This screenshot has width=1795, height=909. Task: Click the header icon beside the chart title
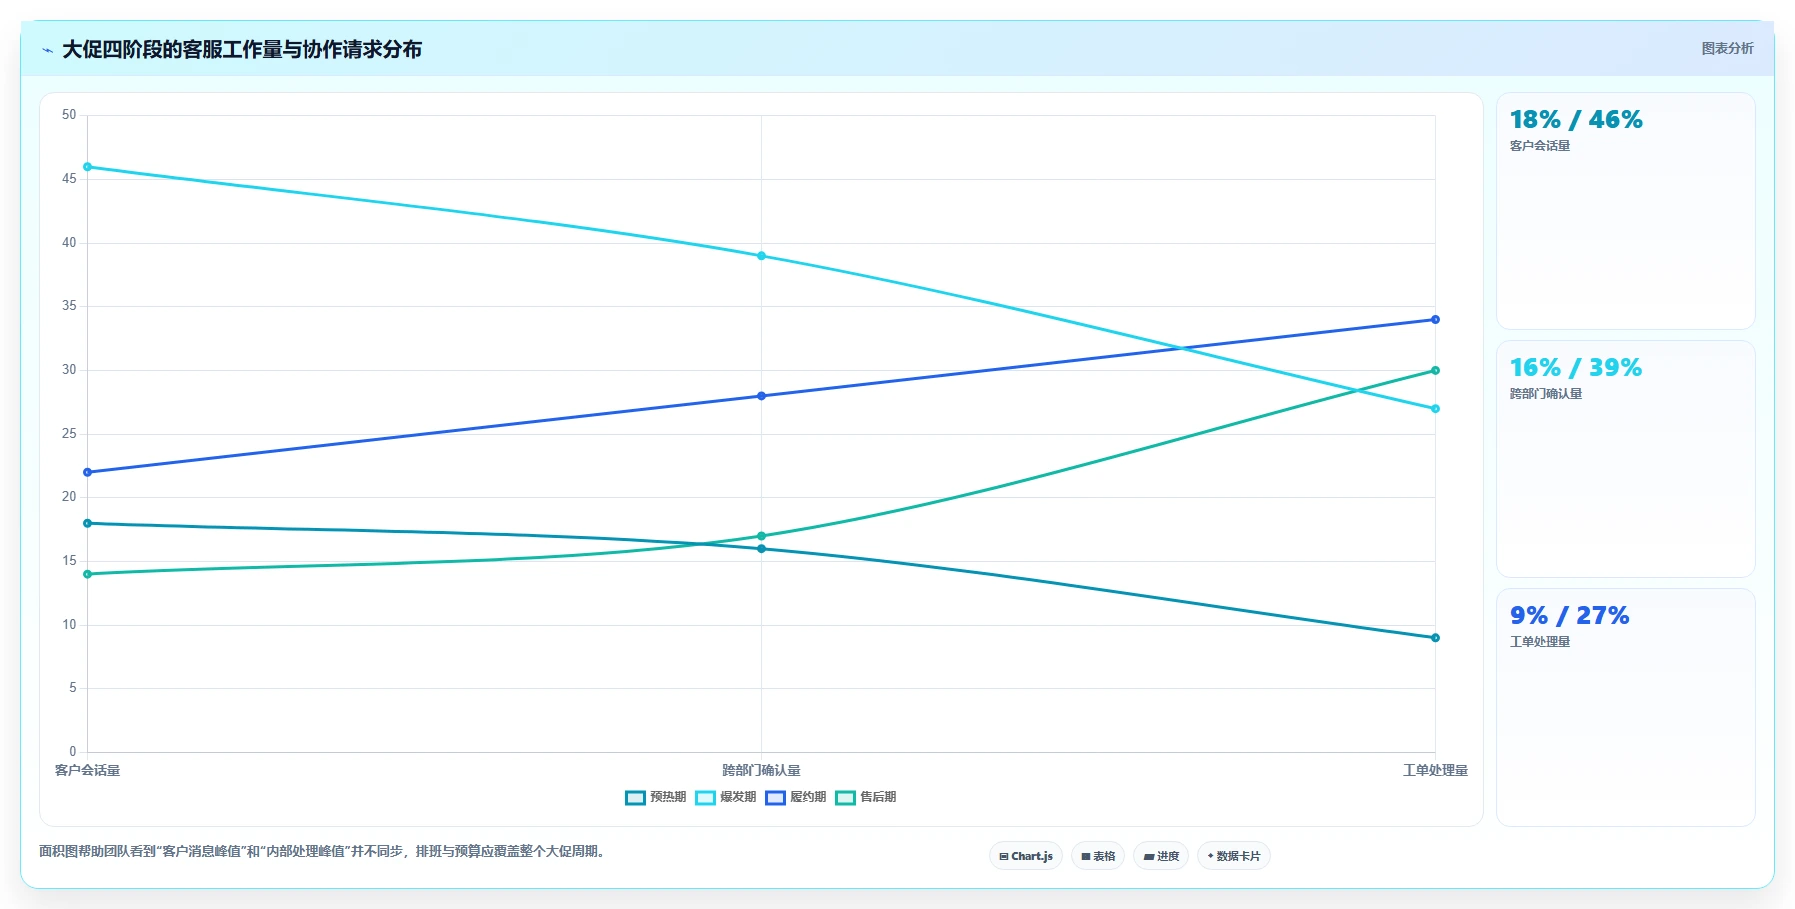47,50
